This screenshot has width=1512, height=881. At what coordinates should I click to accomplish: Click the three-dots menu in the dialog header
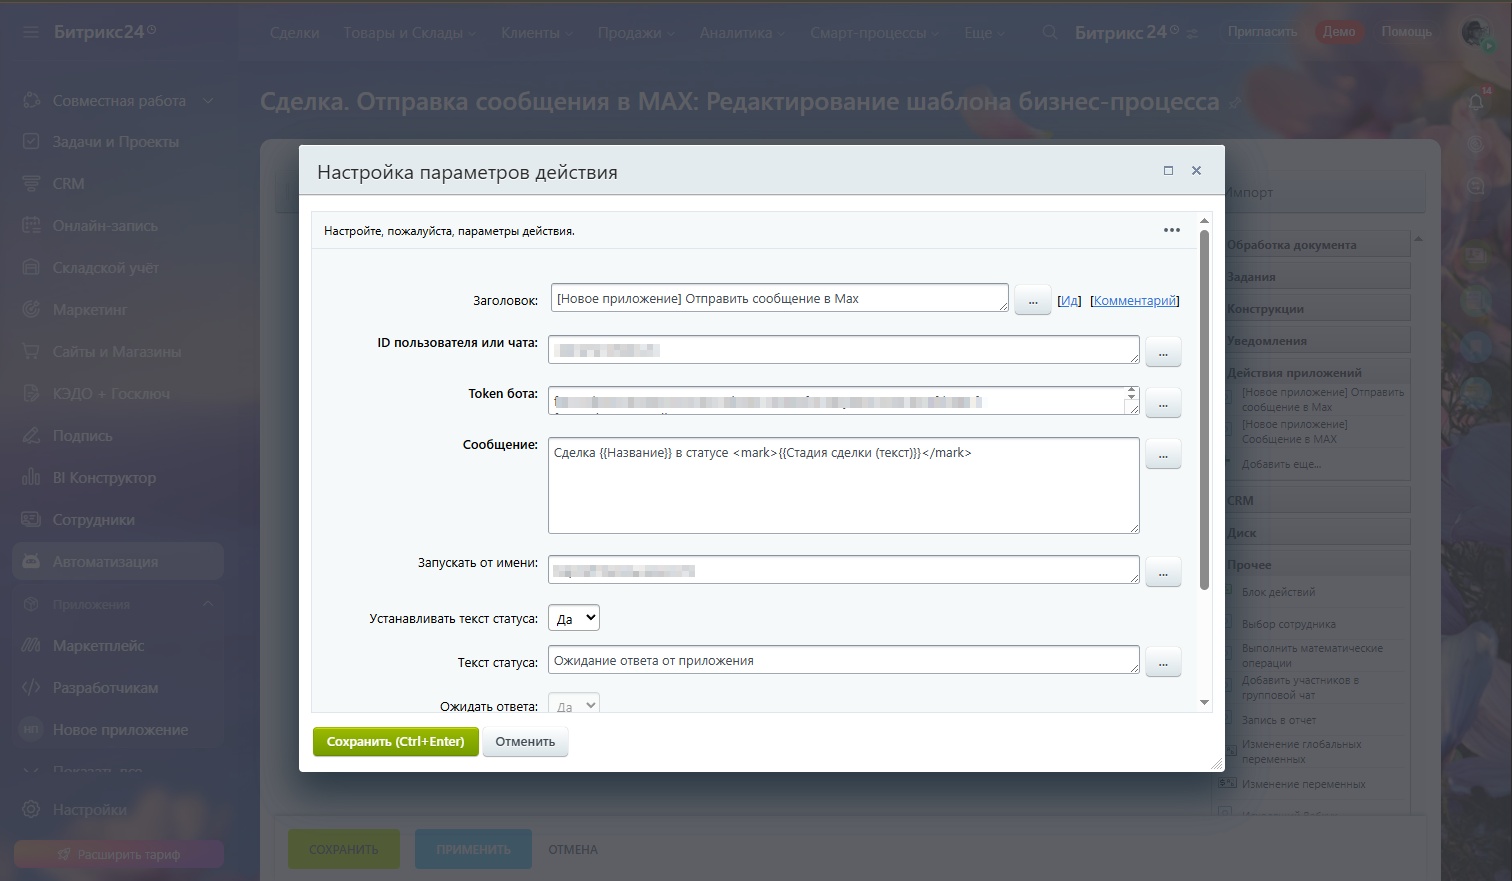1172,230
